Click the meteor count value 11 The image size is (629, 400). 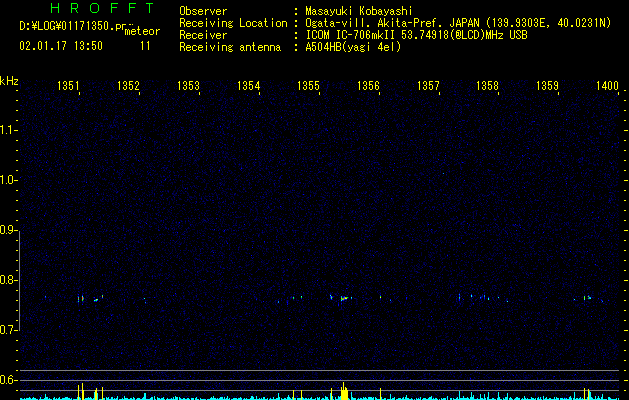tap(145, 46)
